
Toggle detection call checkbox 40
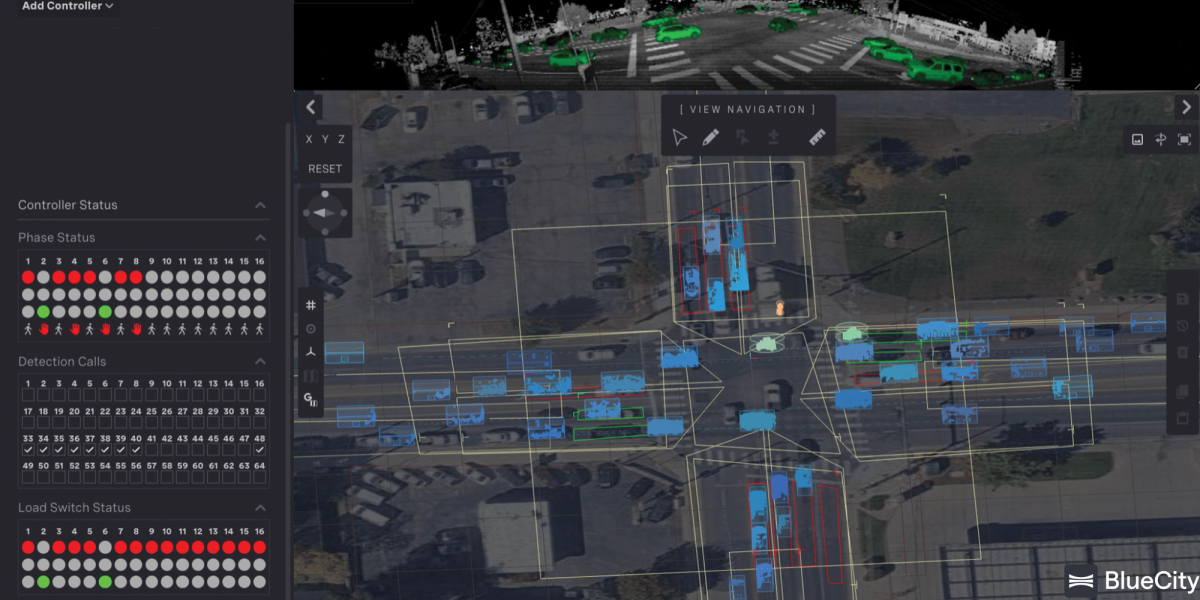(x=136, y=451)
